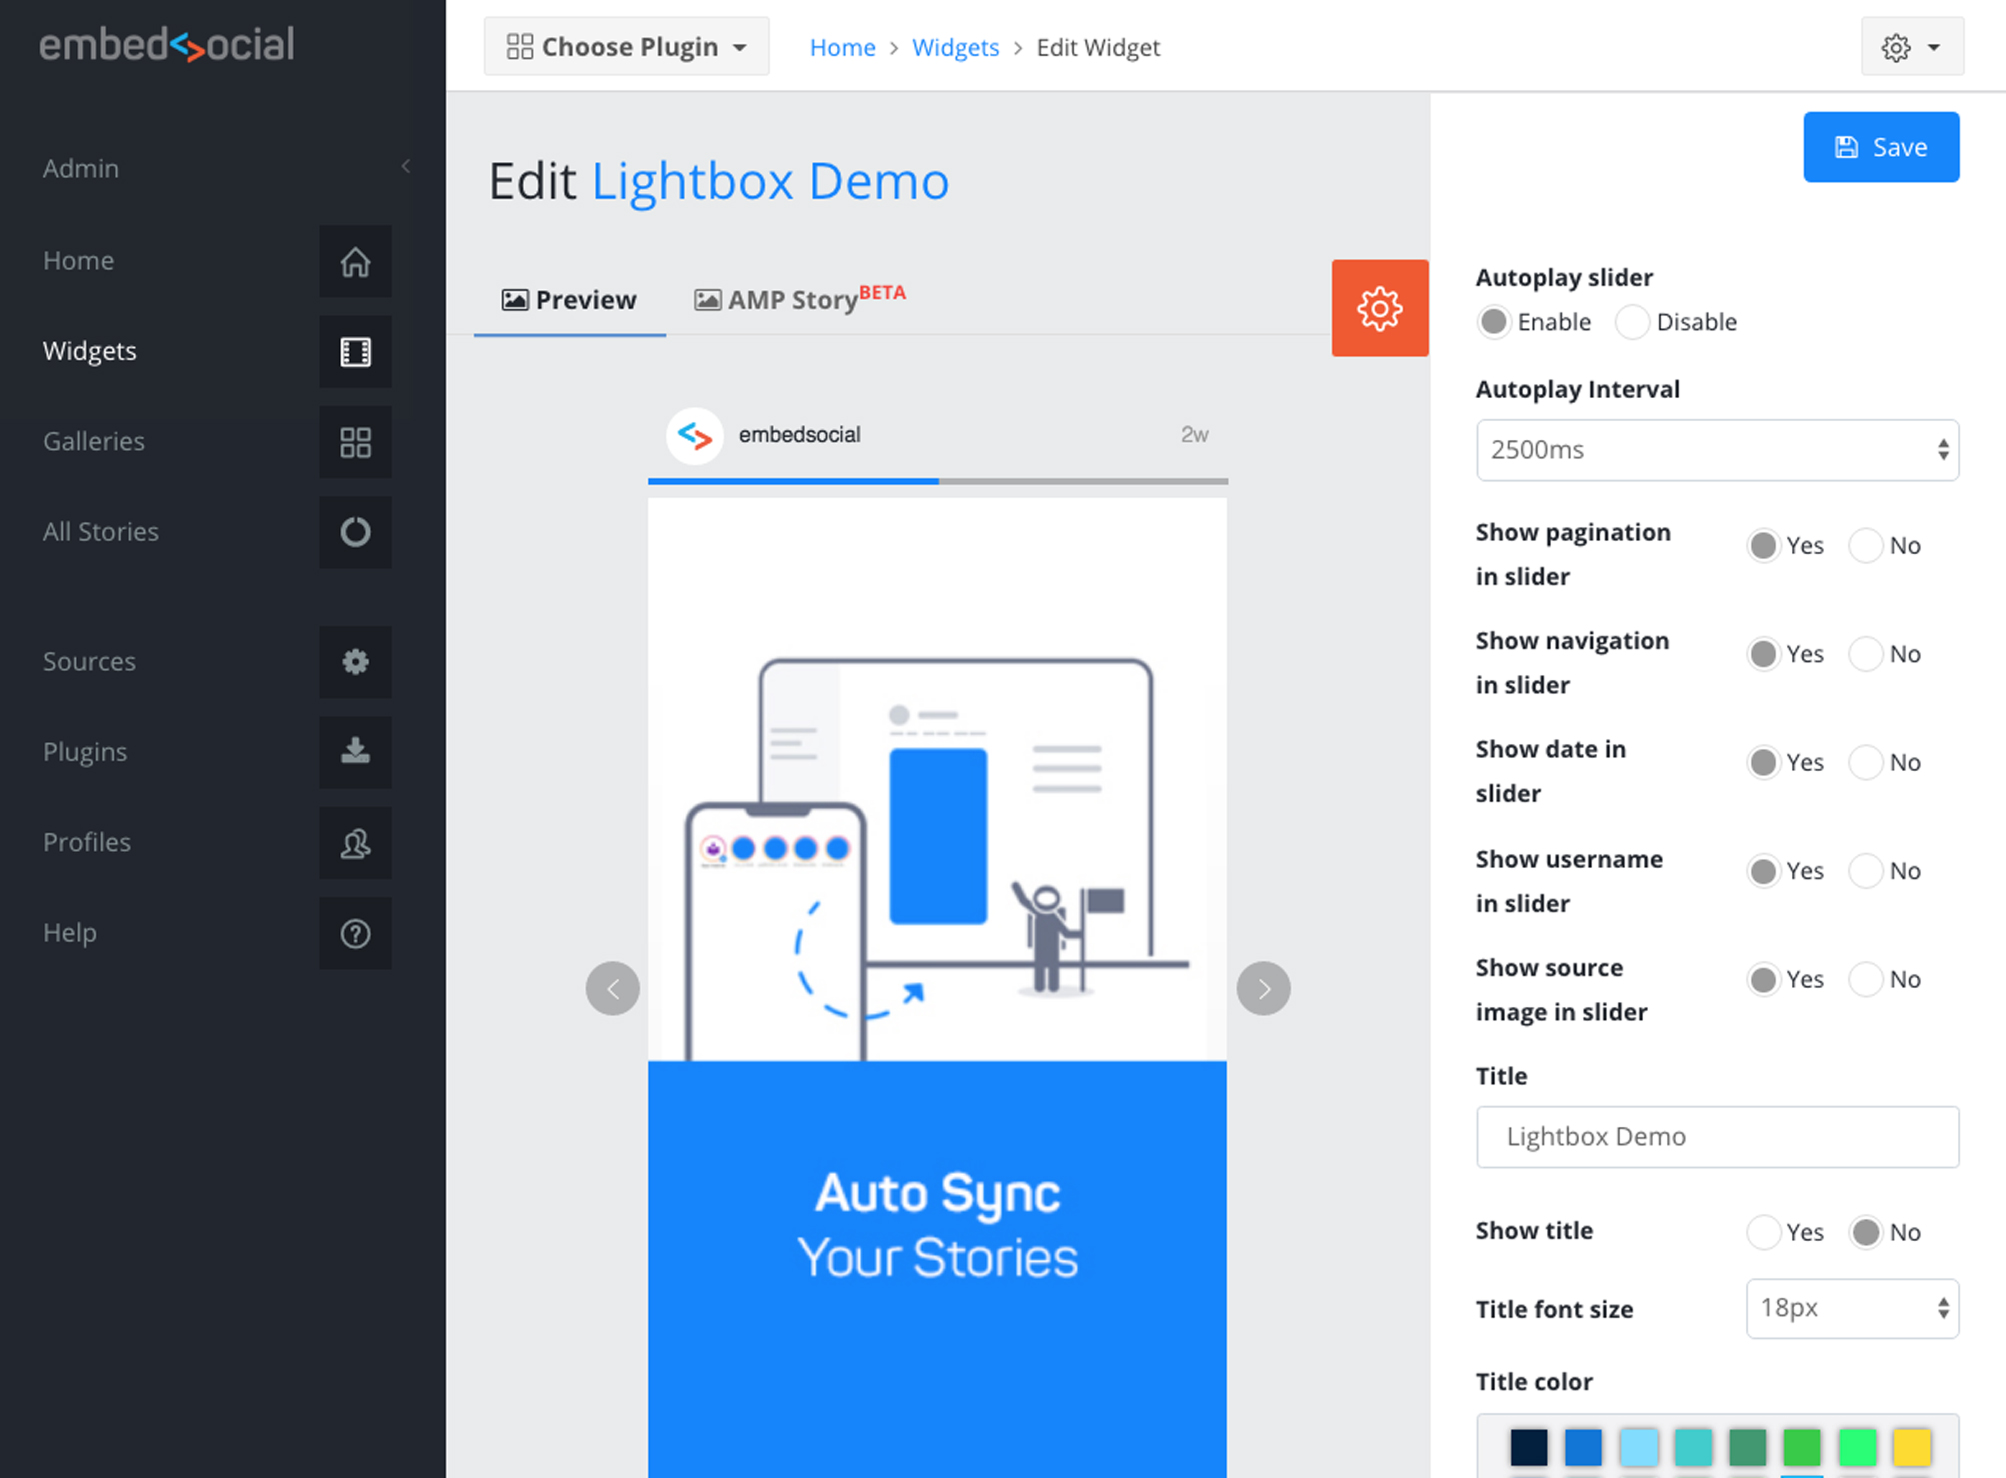
Task: Click the Title text input field
Action: [1717, 1137]
